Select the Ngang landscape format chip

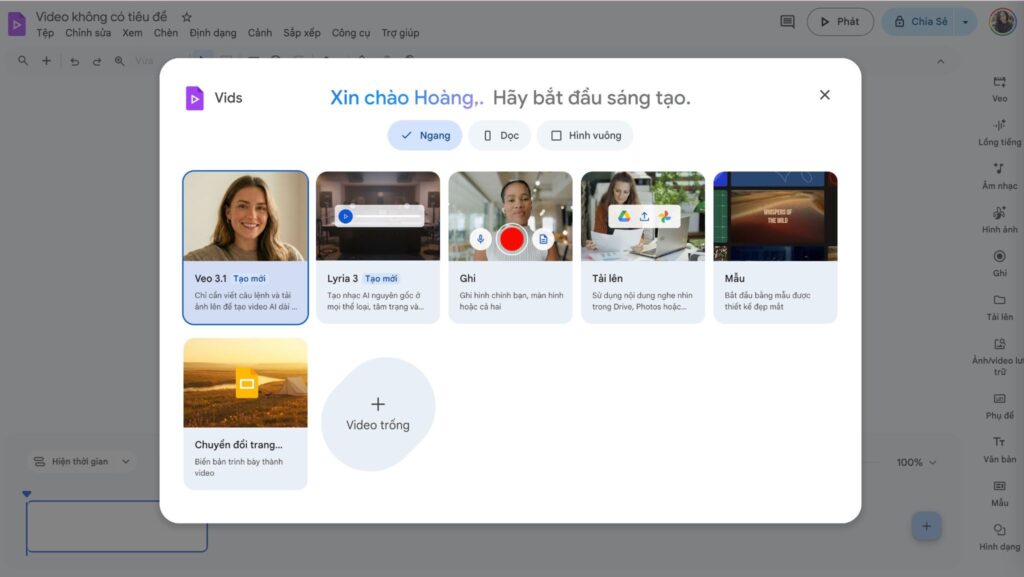pos(425,135)
